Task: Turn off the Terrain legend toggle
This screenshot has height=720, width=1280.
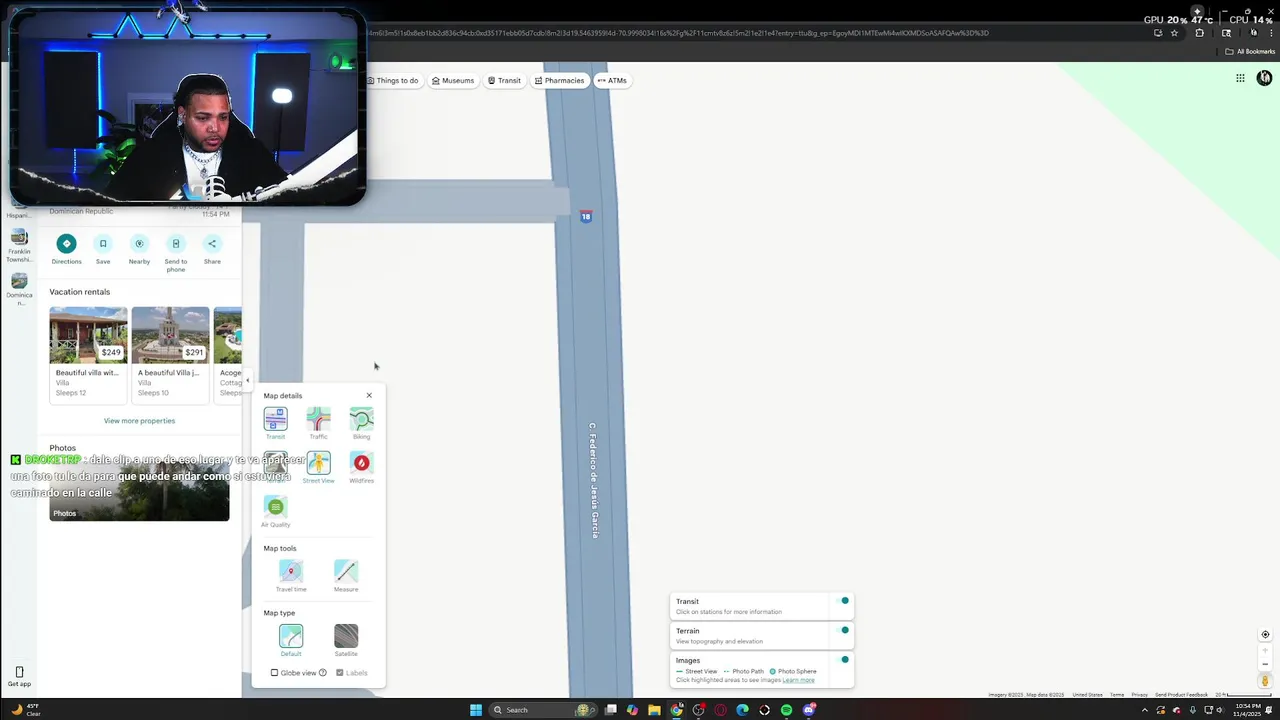Action: point(843,630)
